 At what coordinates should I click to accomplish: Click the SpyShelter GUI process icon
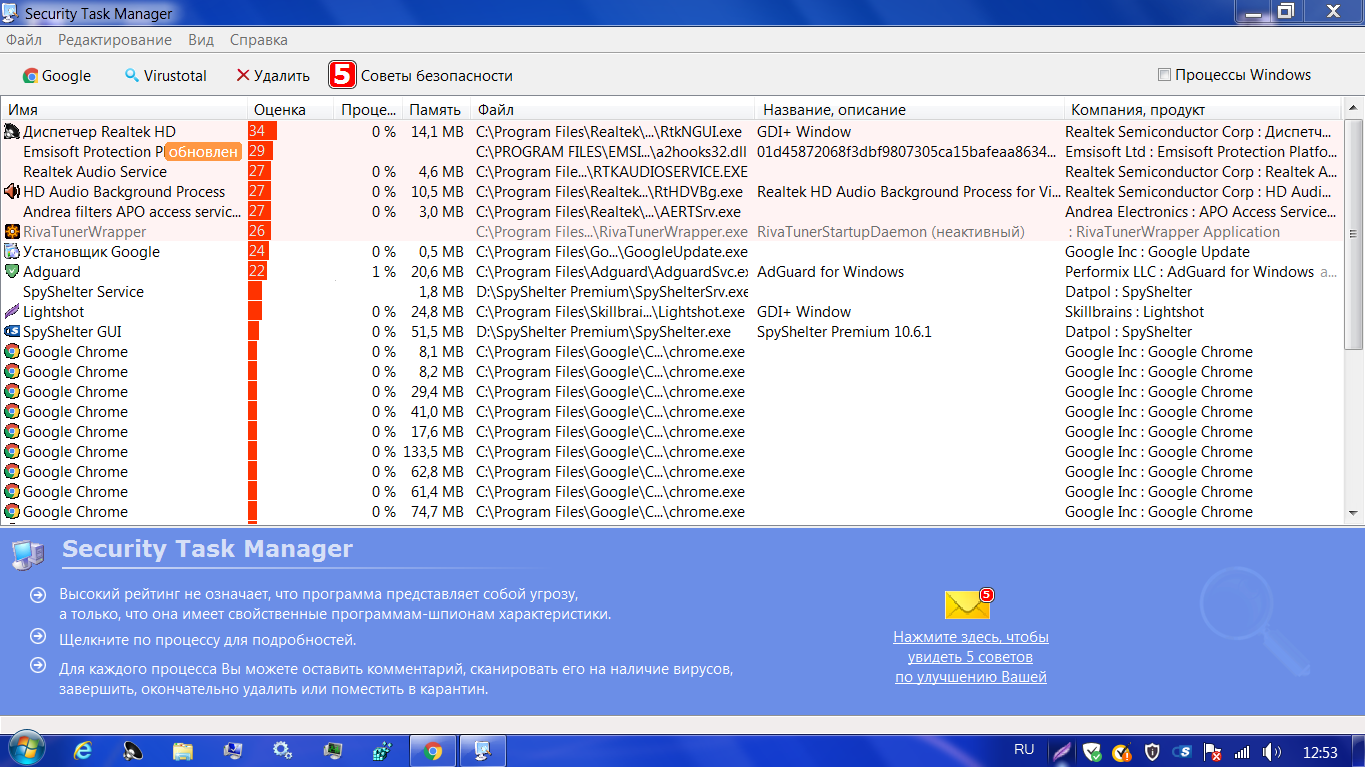pyautogui.click(x=12, y=332)
